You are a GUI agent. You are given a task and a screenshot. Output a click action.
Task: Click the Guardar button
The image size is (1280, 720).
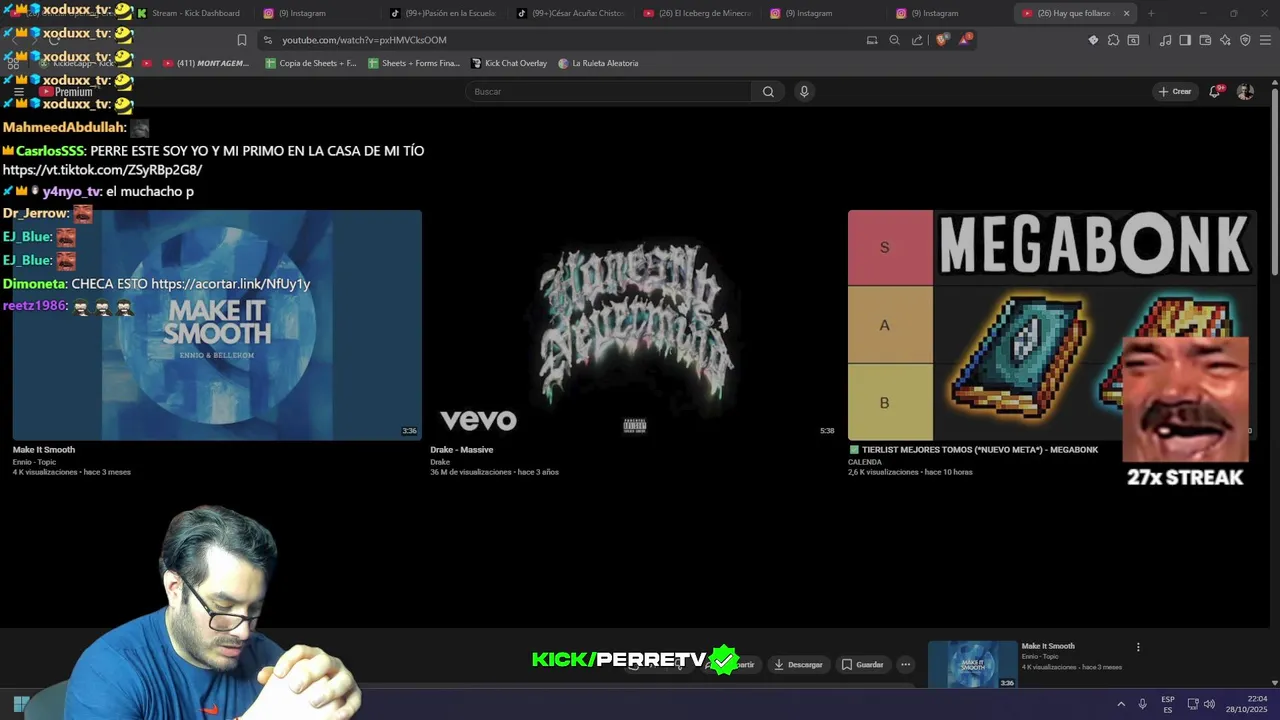pyautogui.click(x=862, y=665)
